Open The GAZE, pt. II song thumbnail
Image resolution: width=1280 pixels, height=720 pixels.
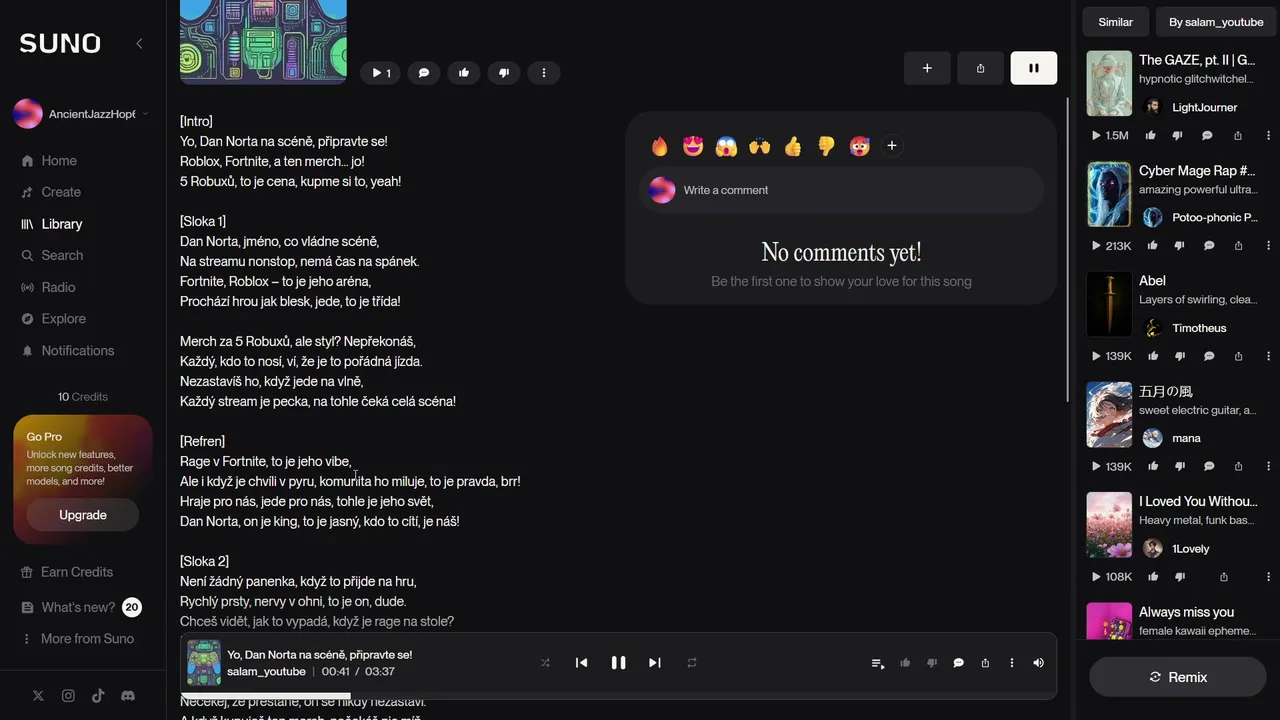pyautogui.click(x=1109, y=84)
